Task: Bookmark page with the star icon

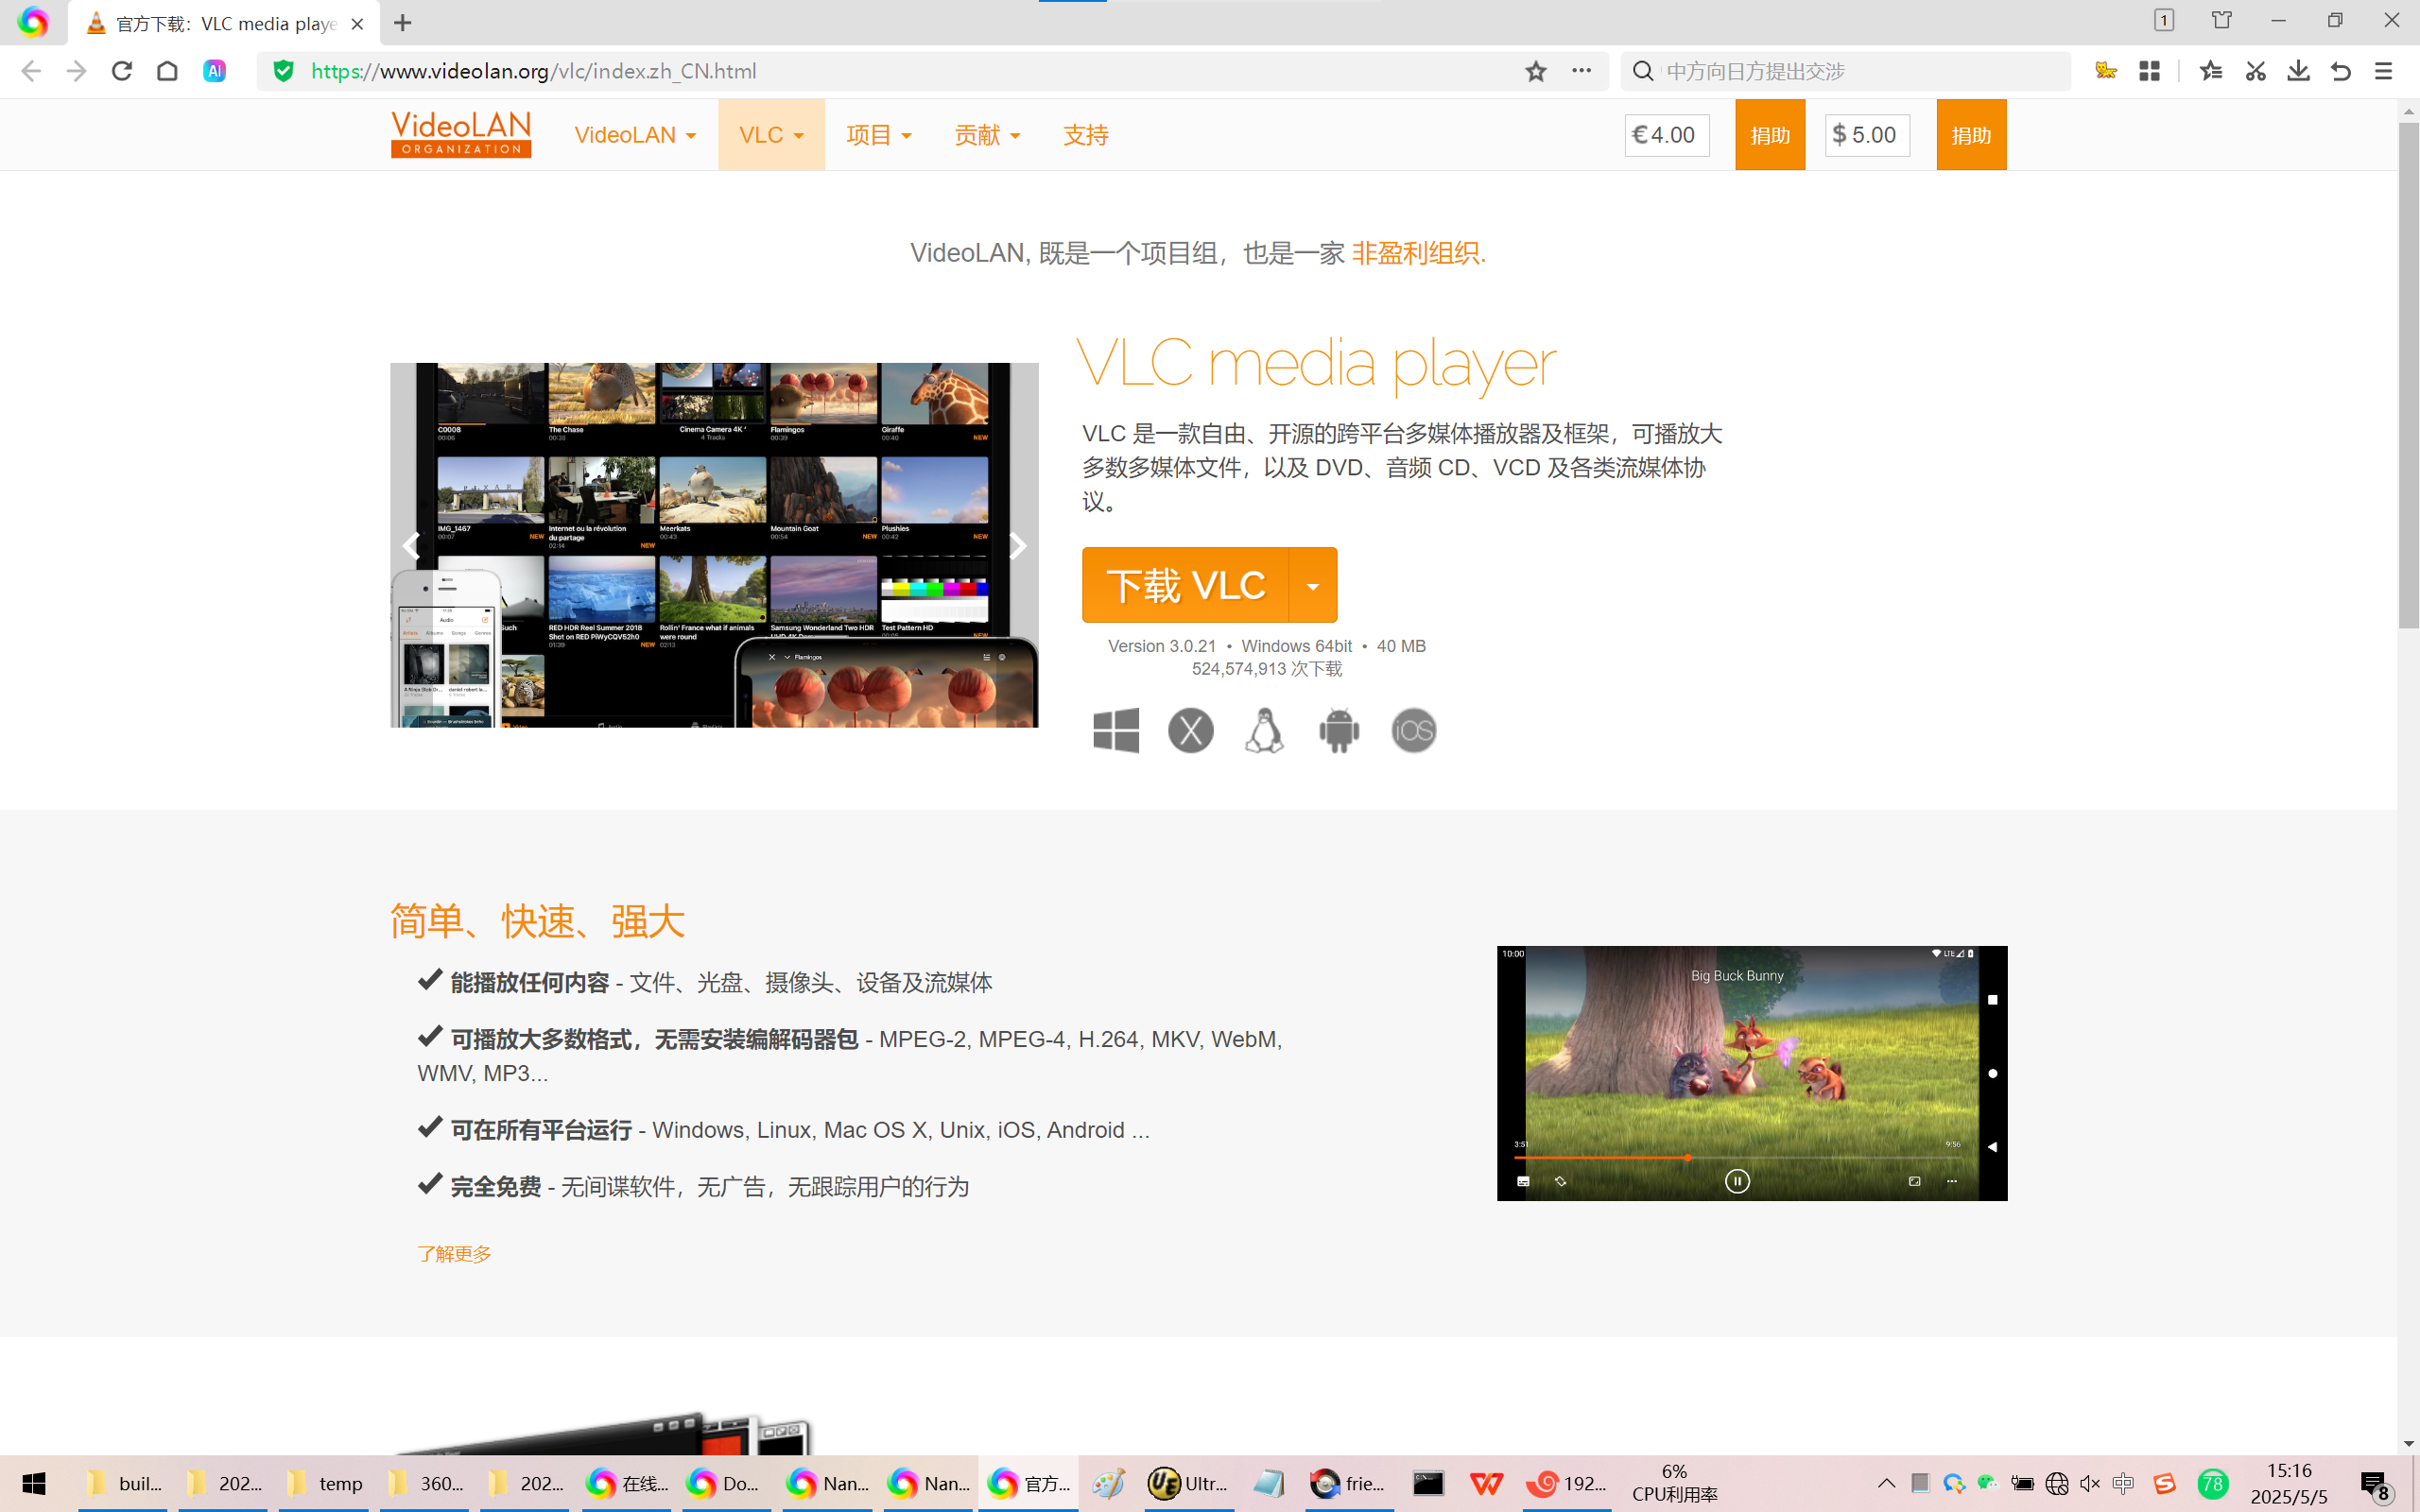Action: coord(1536,71)
